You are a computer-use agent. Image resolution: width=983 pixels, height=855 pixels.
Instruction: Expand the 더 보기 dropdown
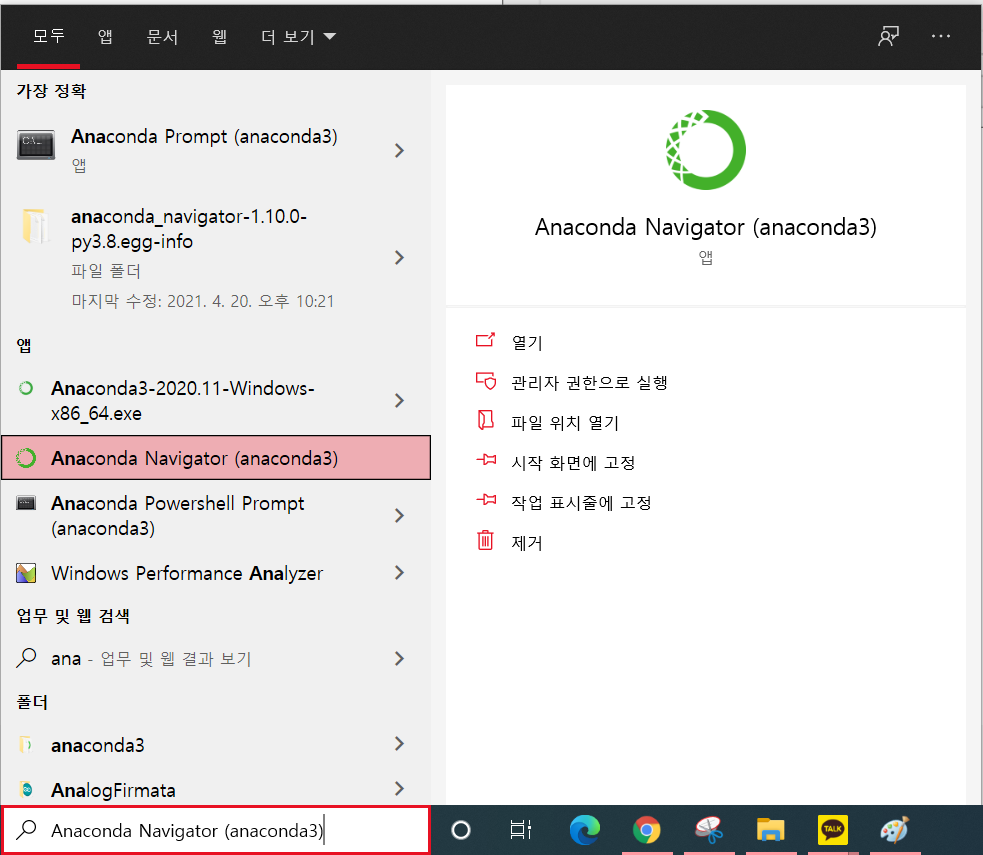[298, 36]
